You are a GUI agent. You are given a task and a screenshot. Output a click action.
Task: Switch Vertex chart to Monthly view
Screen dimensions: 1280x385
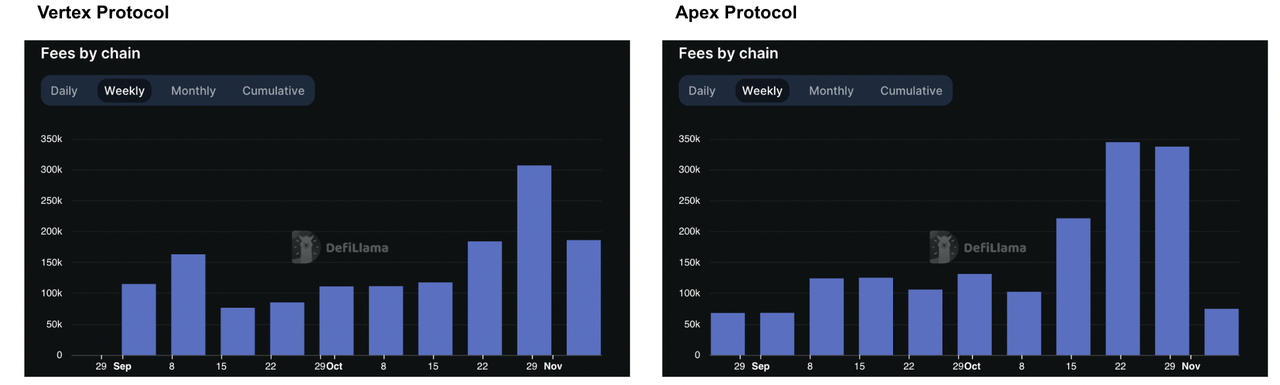coord(193,91)
